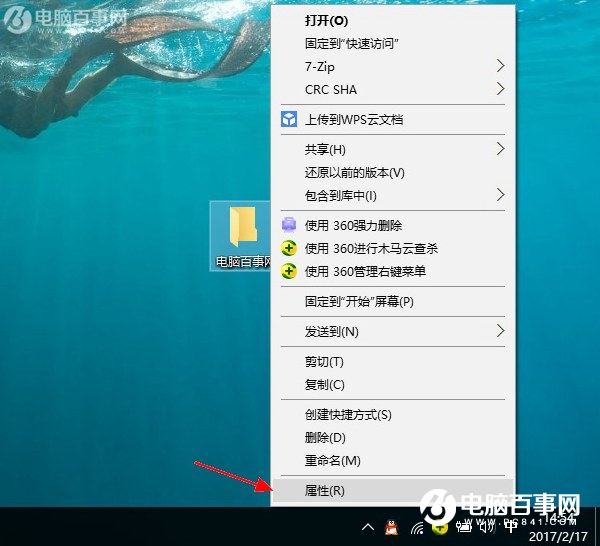Click the 360 force delete shredder icon

289,225
